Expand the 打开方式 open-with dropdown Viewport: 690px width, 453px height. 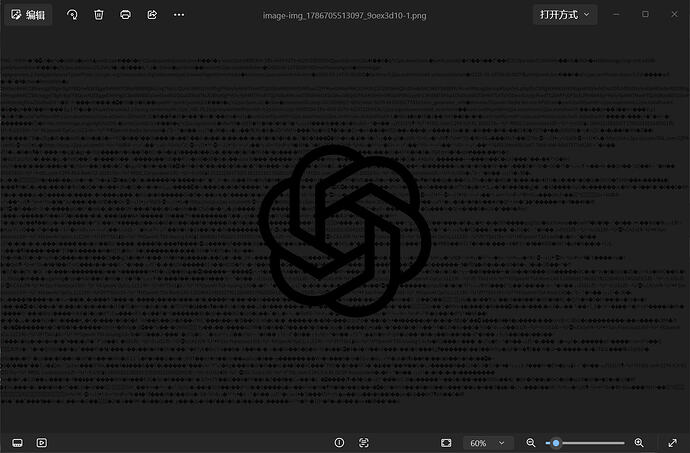click(x=565, y=15)
